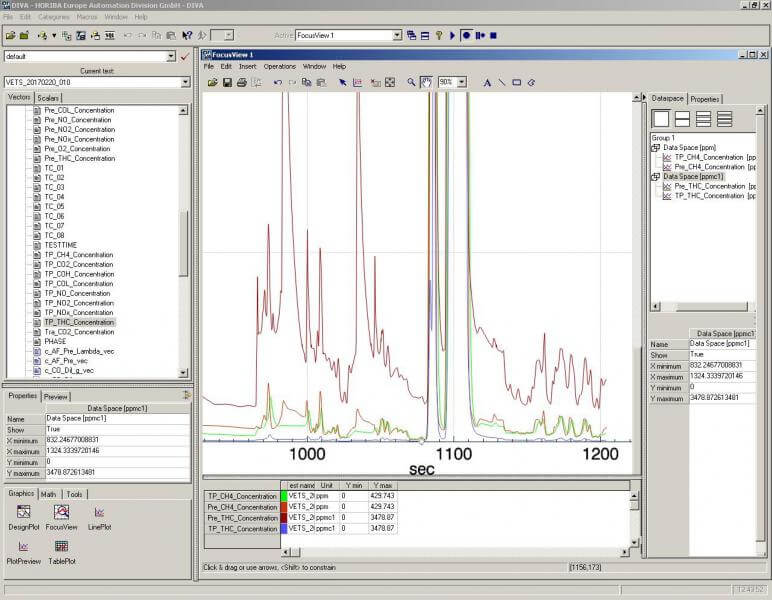Open the Current test VETS_20170220_010 dropdown
The height and width of the screenshot is (600, 772).
click(185, 82)
